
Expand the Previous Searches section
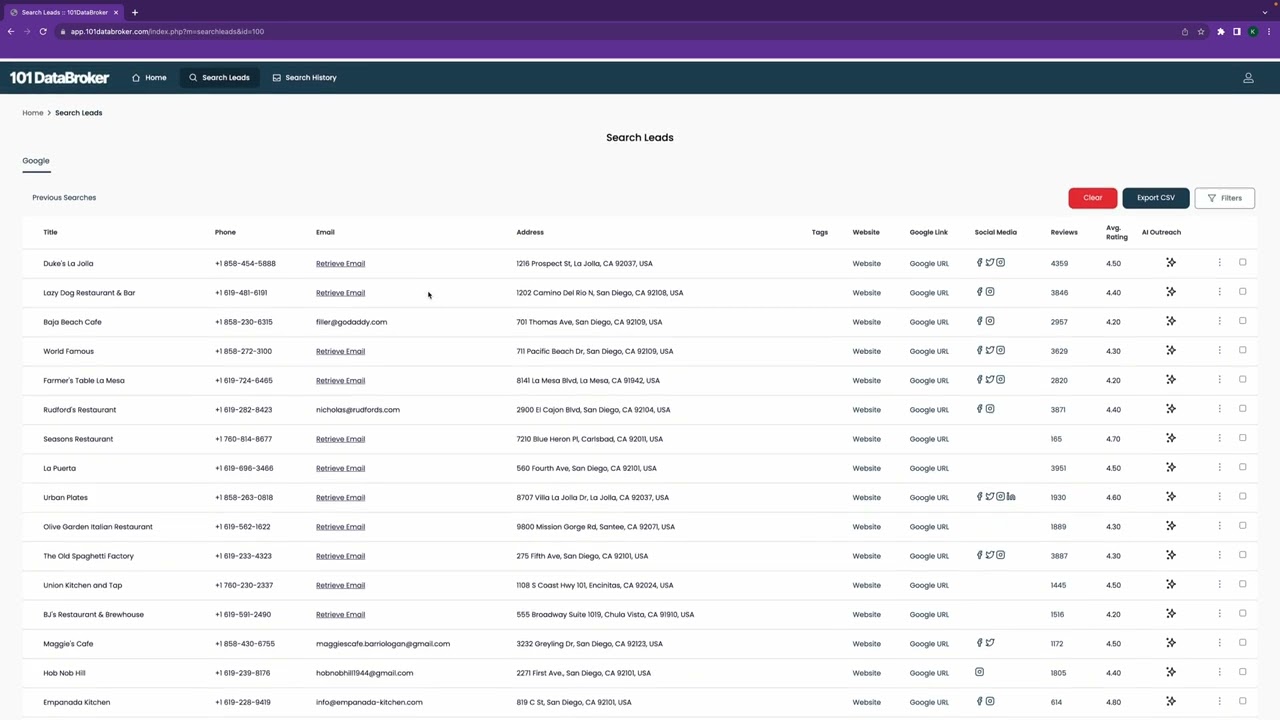64,197
